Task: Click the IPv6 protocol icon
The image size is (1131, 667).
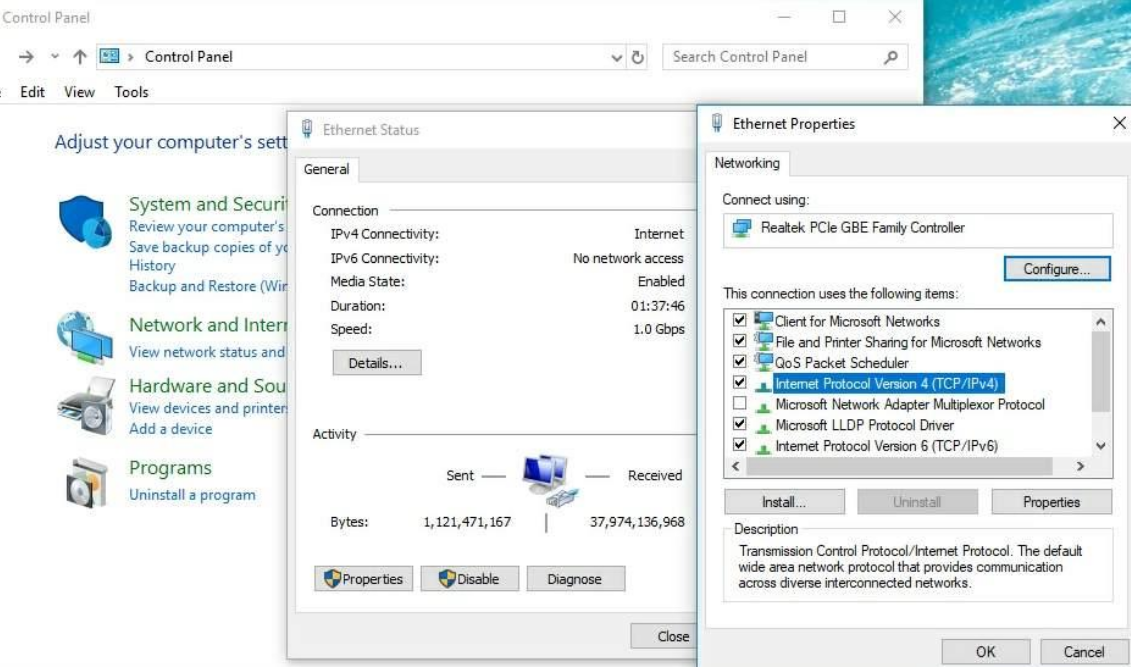Action: pyautogui.click(x=762, y=448)
